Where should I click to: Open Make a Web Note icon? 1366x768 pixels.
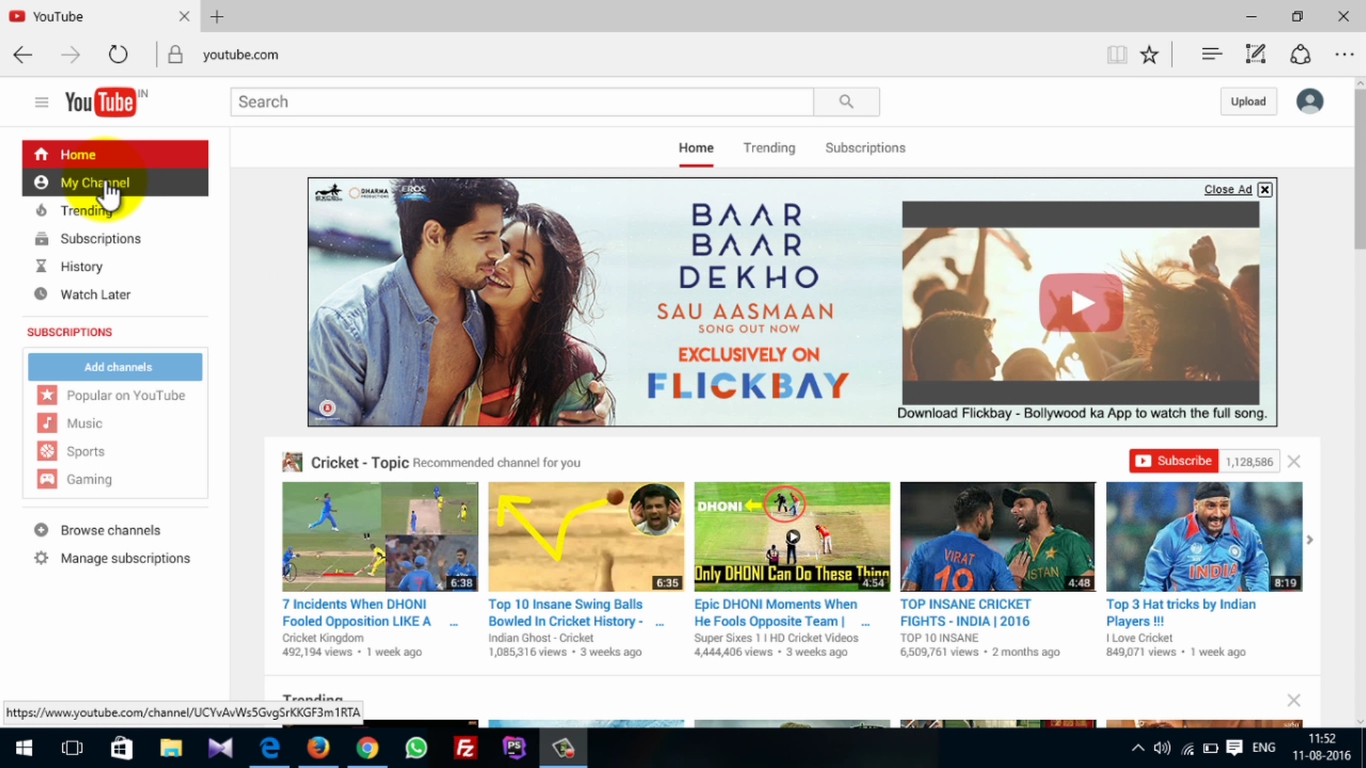(x=1256, y=55)
